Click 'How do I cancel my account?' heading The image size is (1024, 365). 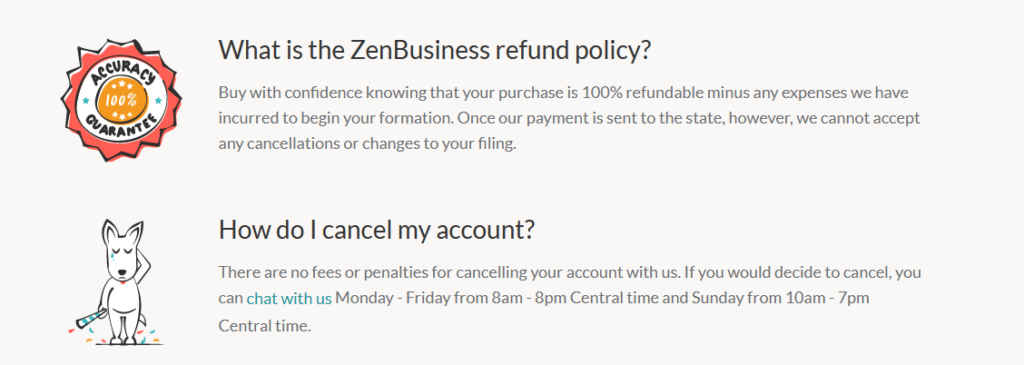(377, 230)
